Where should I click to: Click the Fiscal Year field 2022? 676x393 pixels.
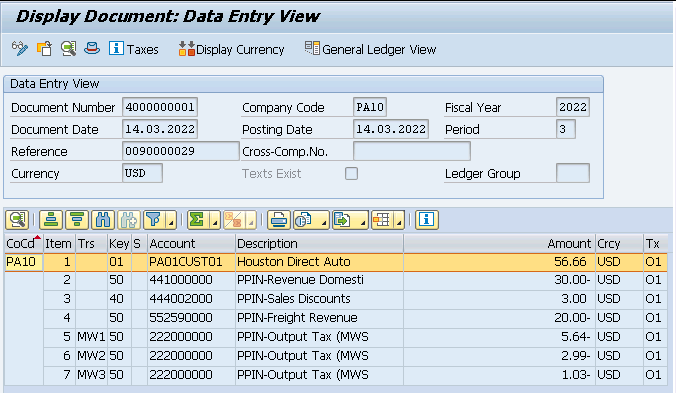[573, 107]
